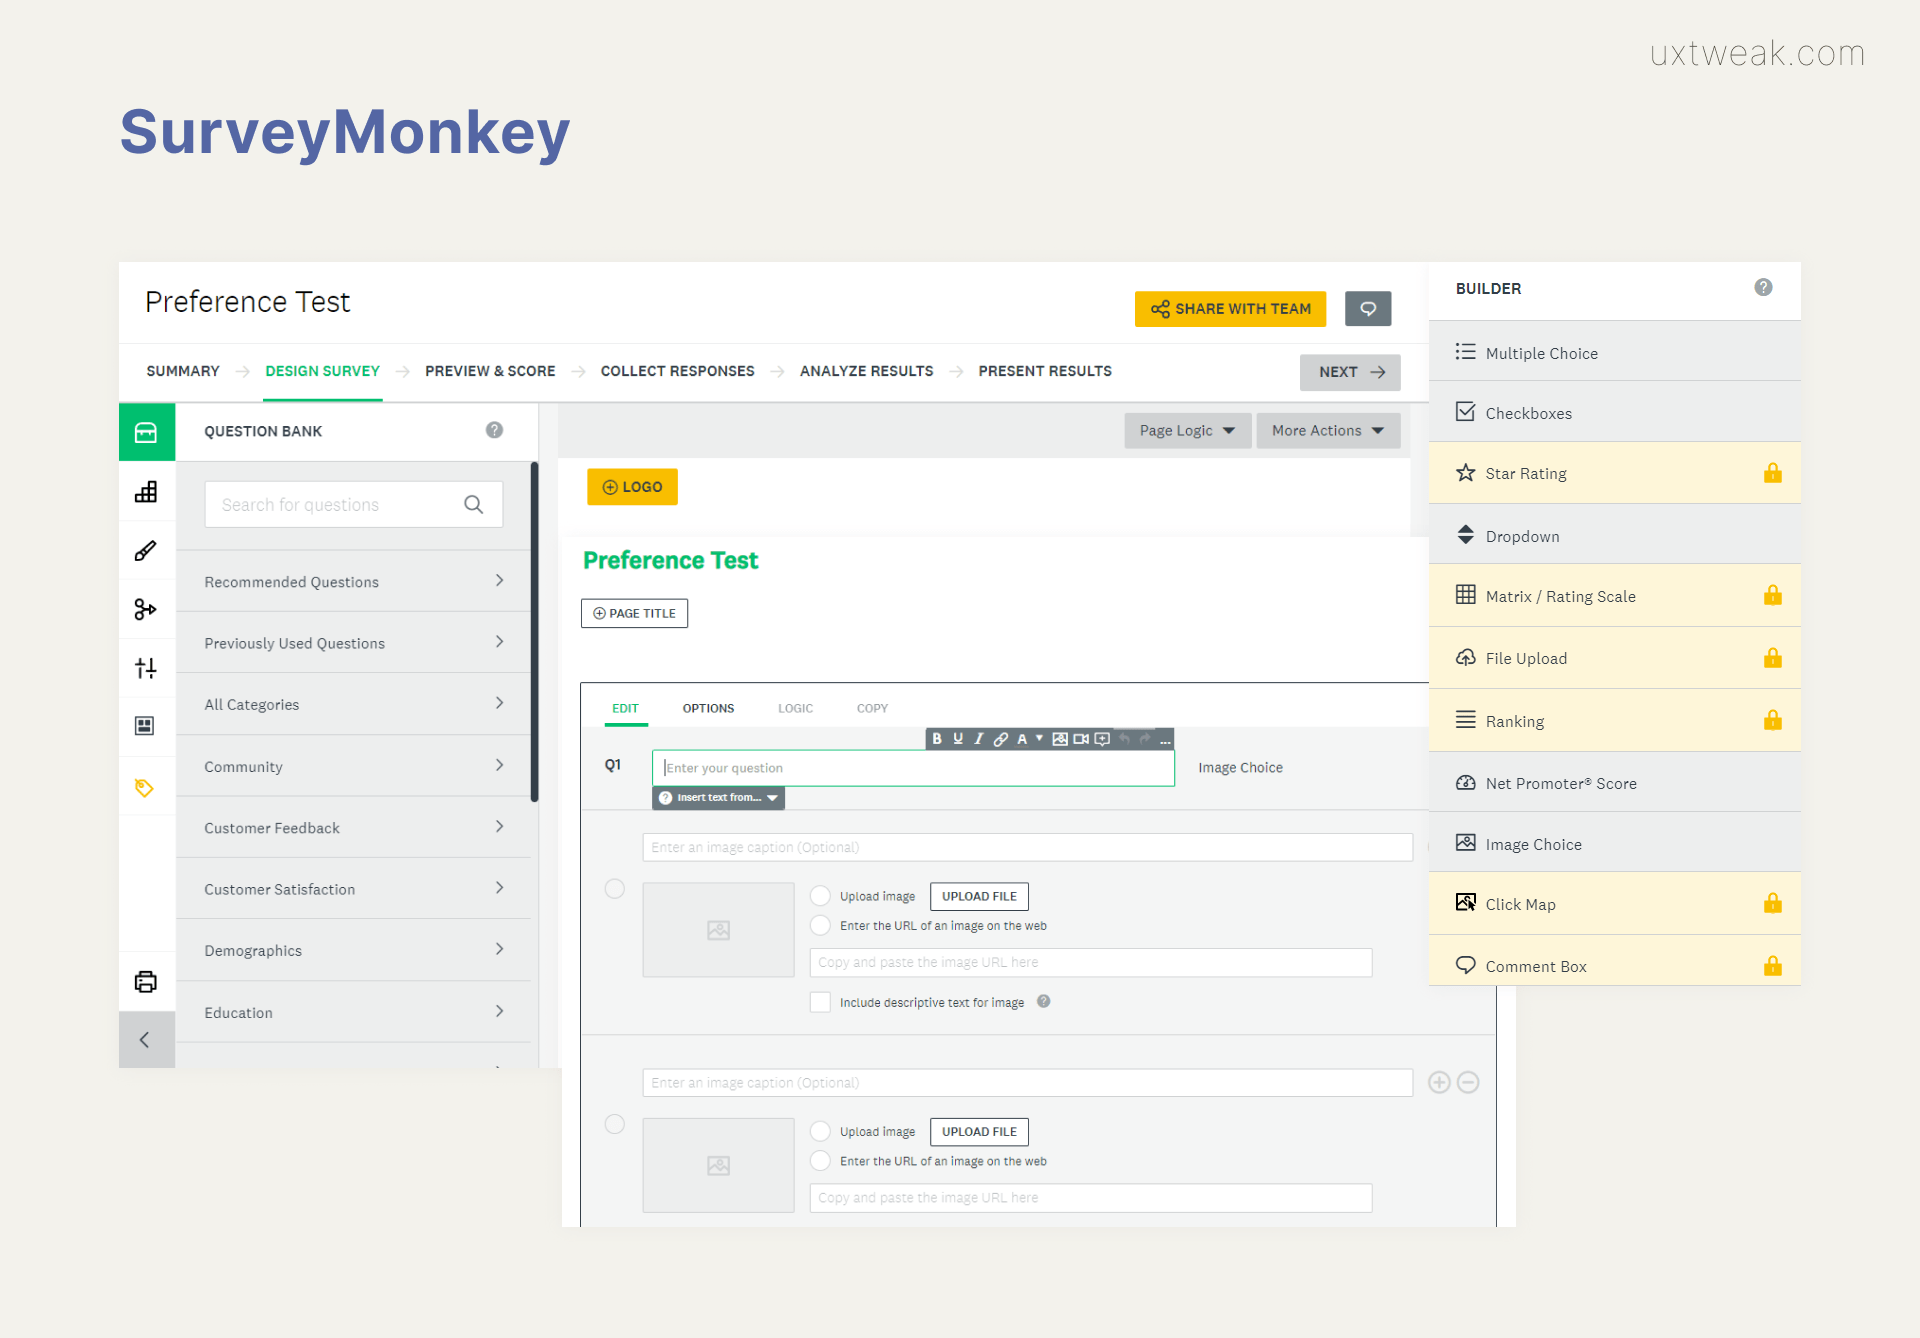Click Share With Team button

tap(1230, 309)
